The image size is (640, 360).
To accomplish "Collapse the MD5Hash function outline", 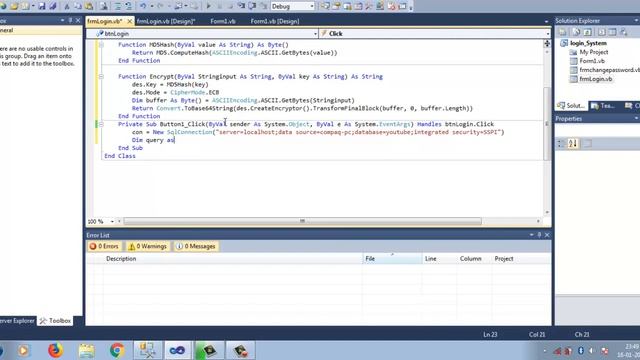I will pyautogui.click(x=101, y=44).
